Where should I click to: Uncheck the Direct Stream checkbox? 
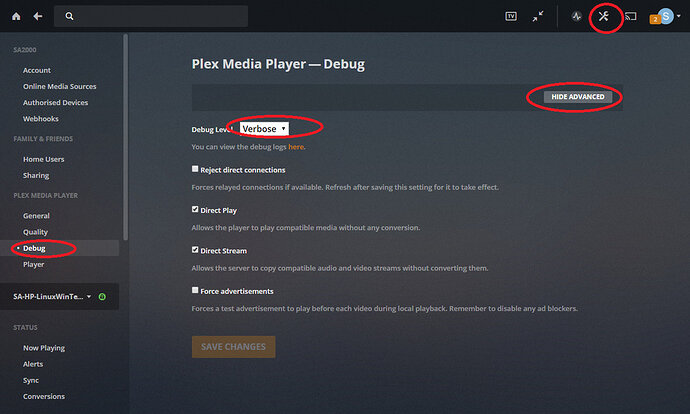tap(195, 250)
